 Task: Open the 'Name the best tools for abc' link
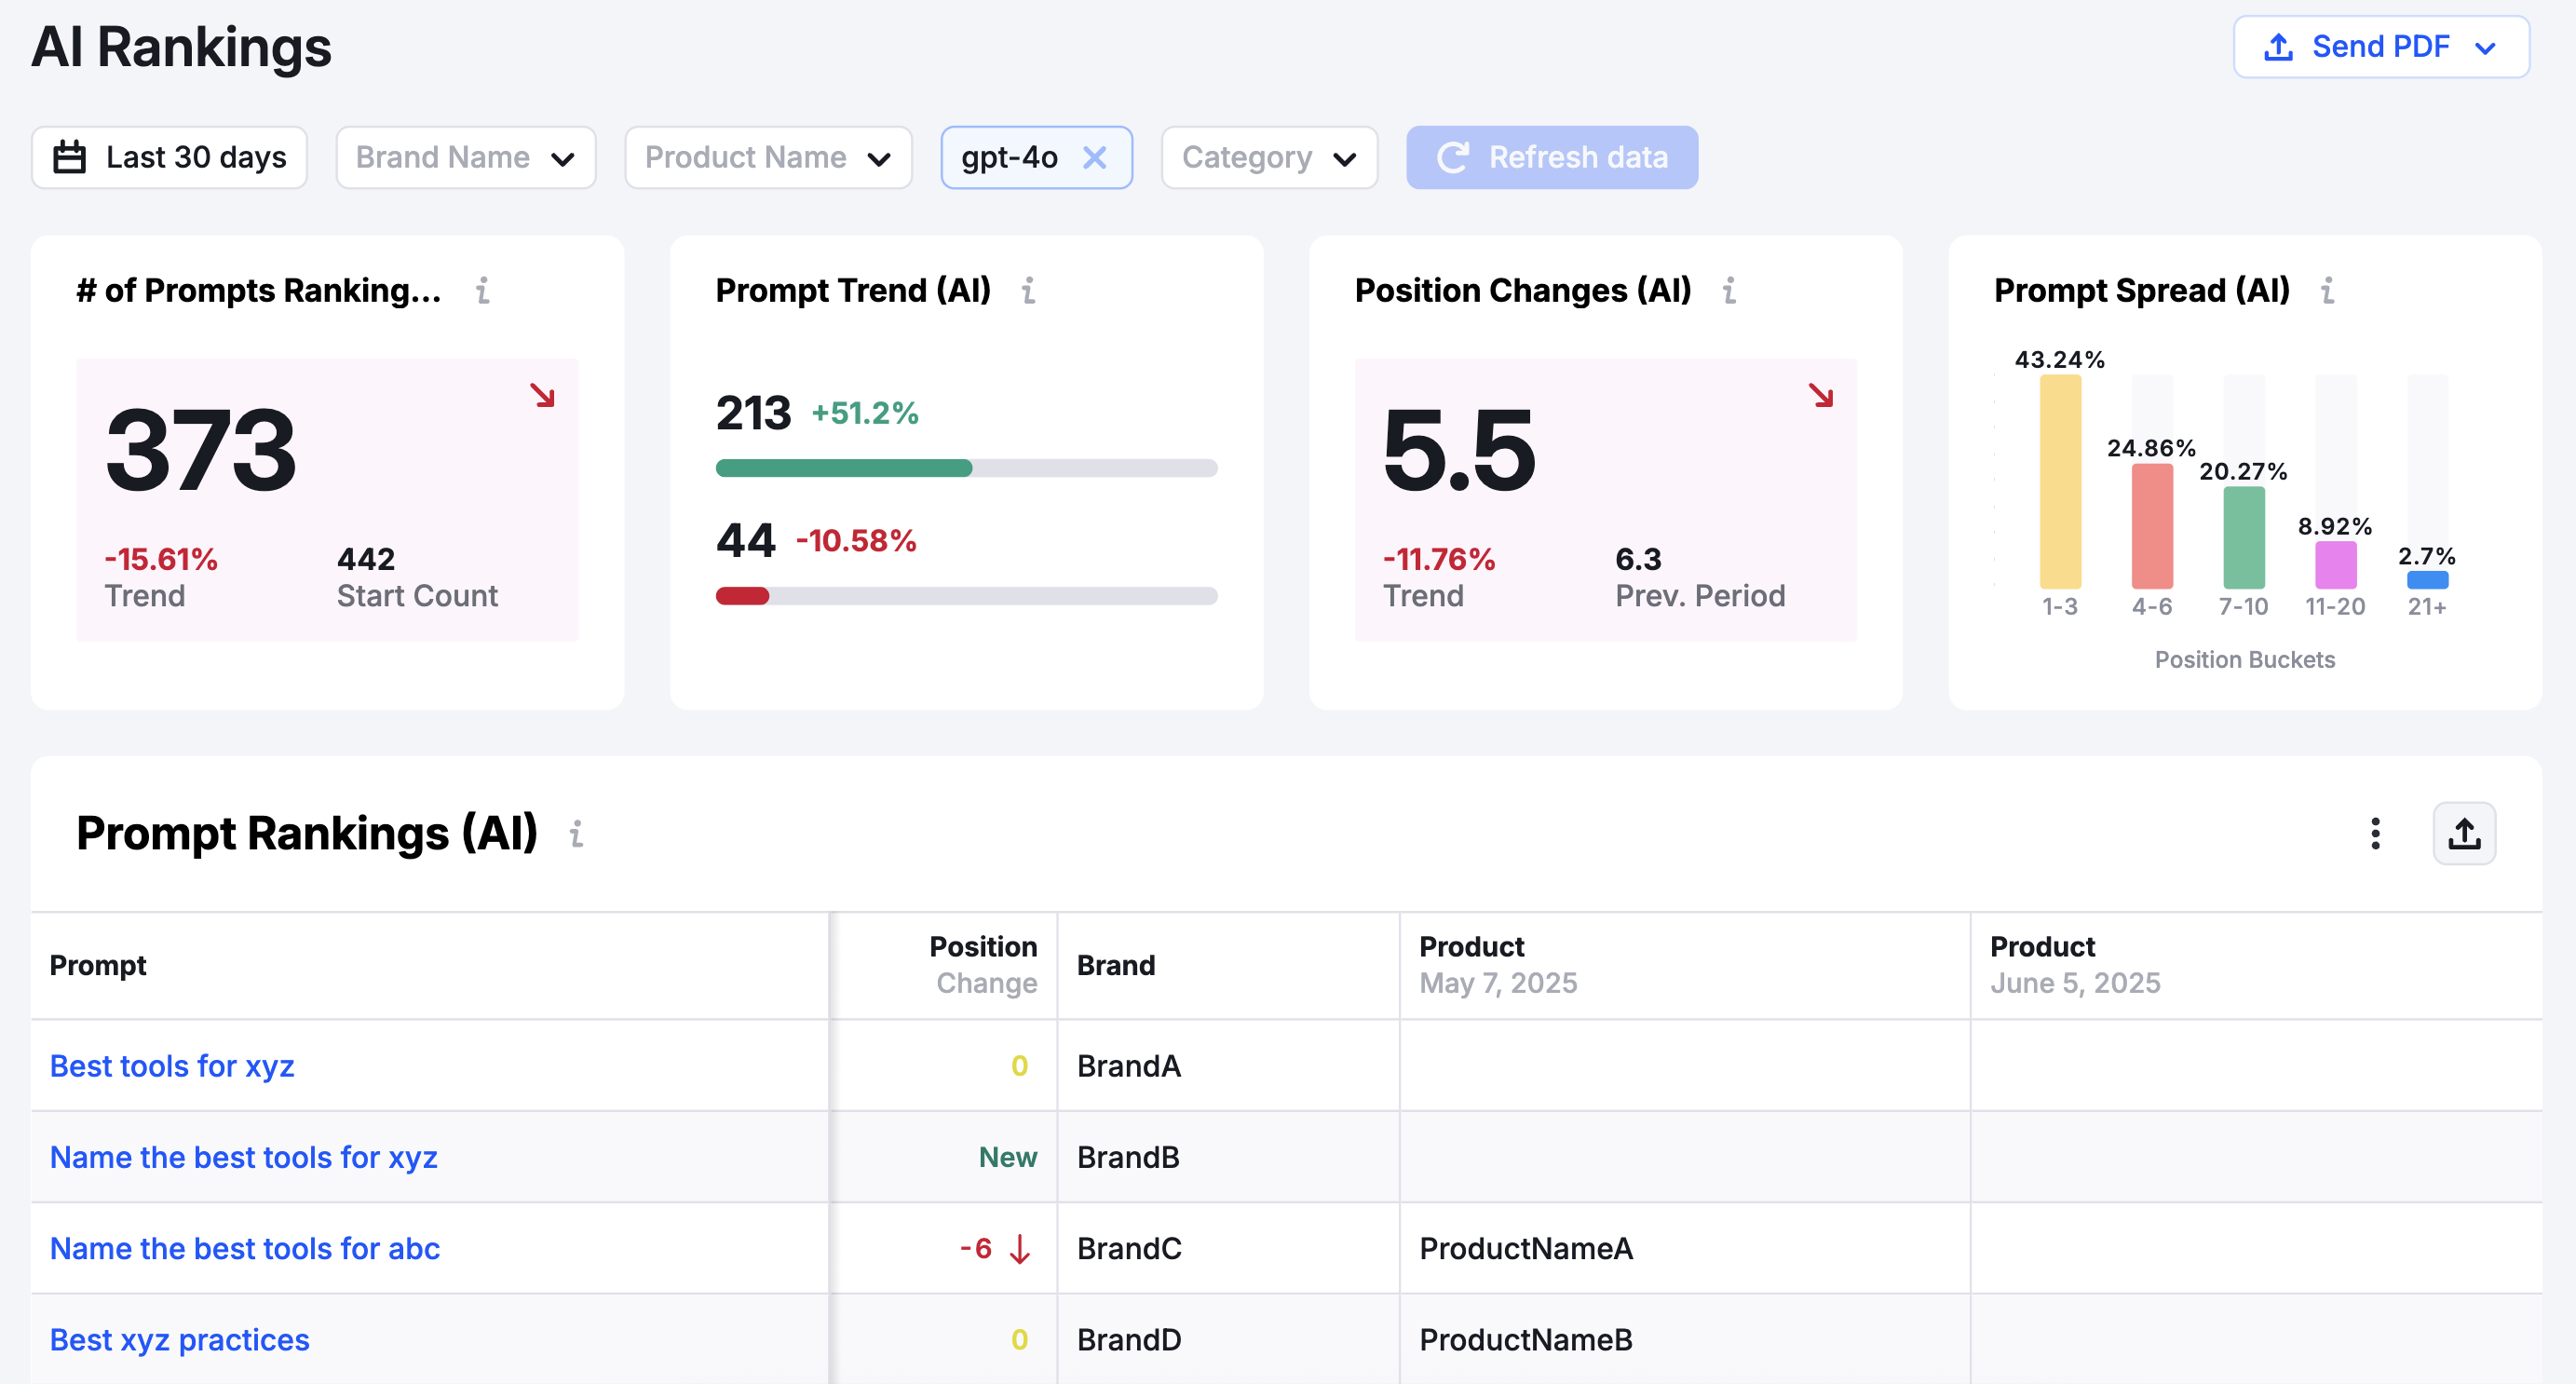pyautogui.click(x=244, y=1248)
